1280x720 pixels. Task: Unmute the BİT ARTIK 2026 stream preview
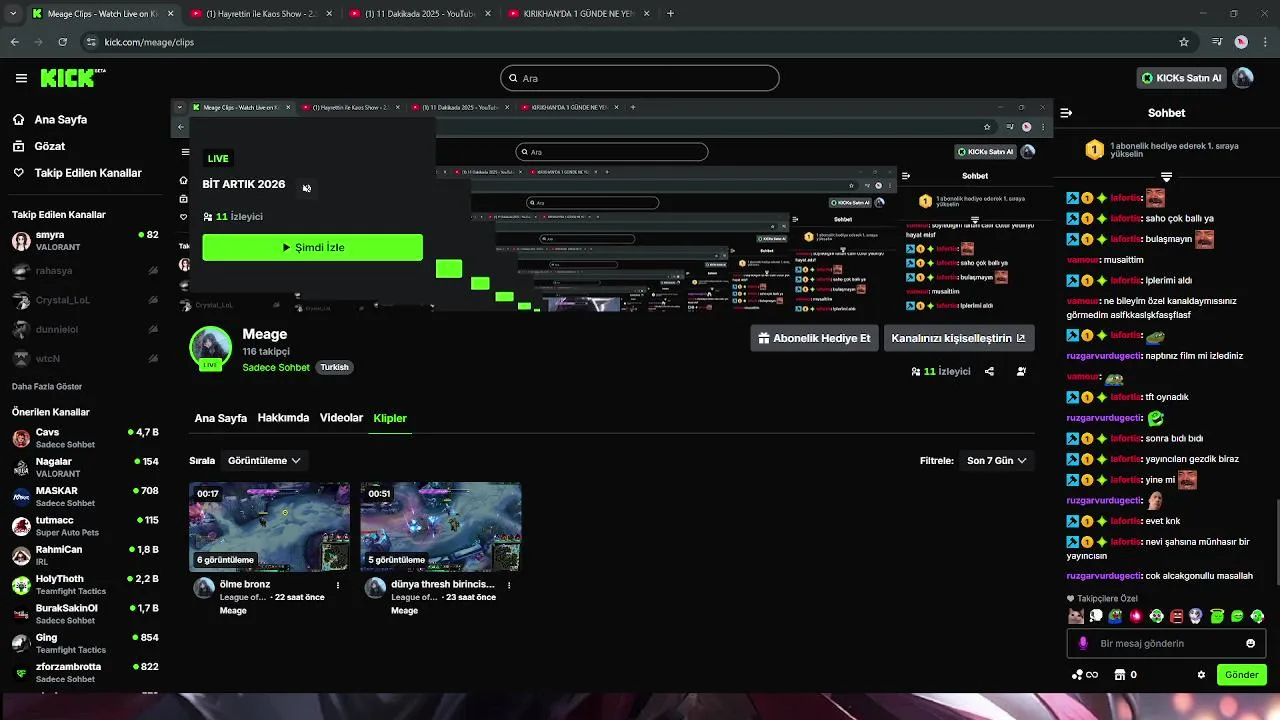(x=306, y=188)
